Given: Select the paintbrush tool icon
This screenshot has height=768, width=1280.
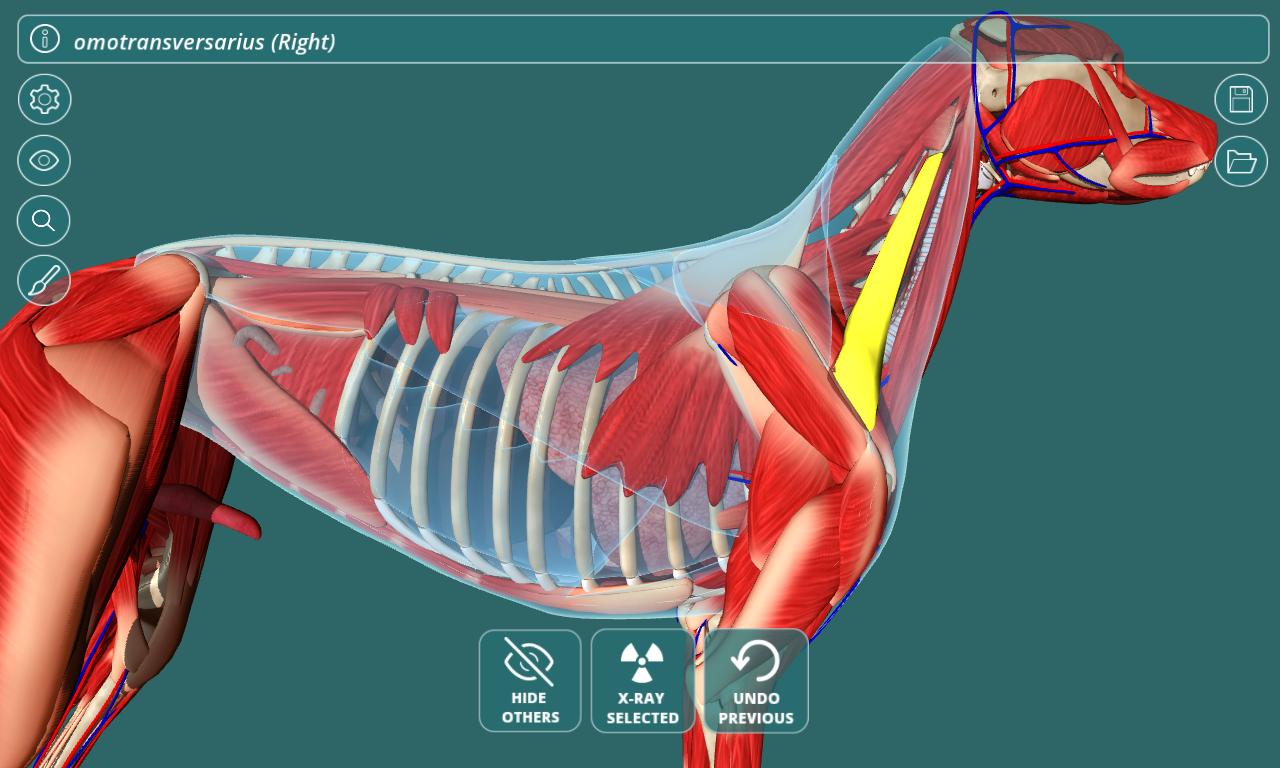Looking at the screenshot, I should (44, 280).
